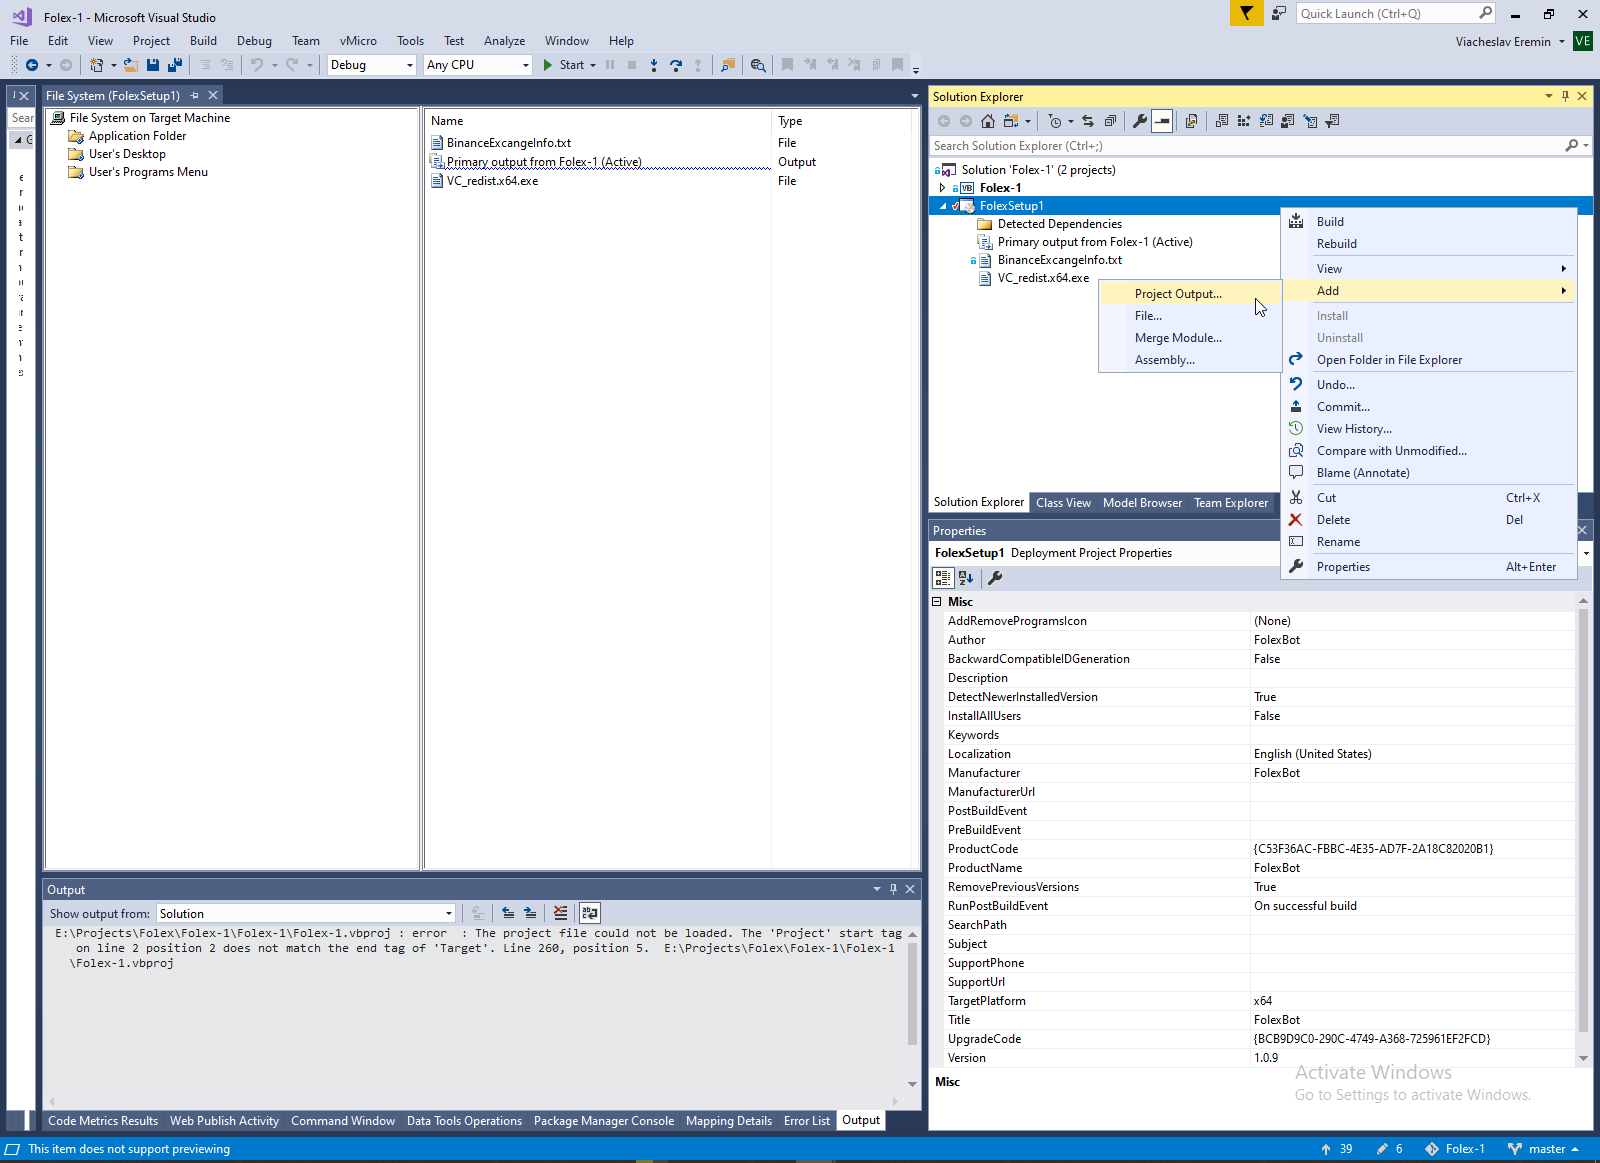Image resolution: width=1600 pixels, height=1163 pixels.
Task: Select VC_redist.x64.exe in the file list
Action: [492, 181]
